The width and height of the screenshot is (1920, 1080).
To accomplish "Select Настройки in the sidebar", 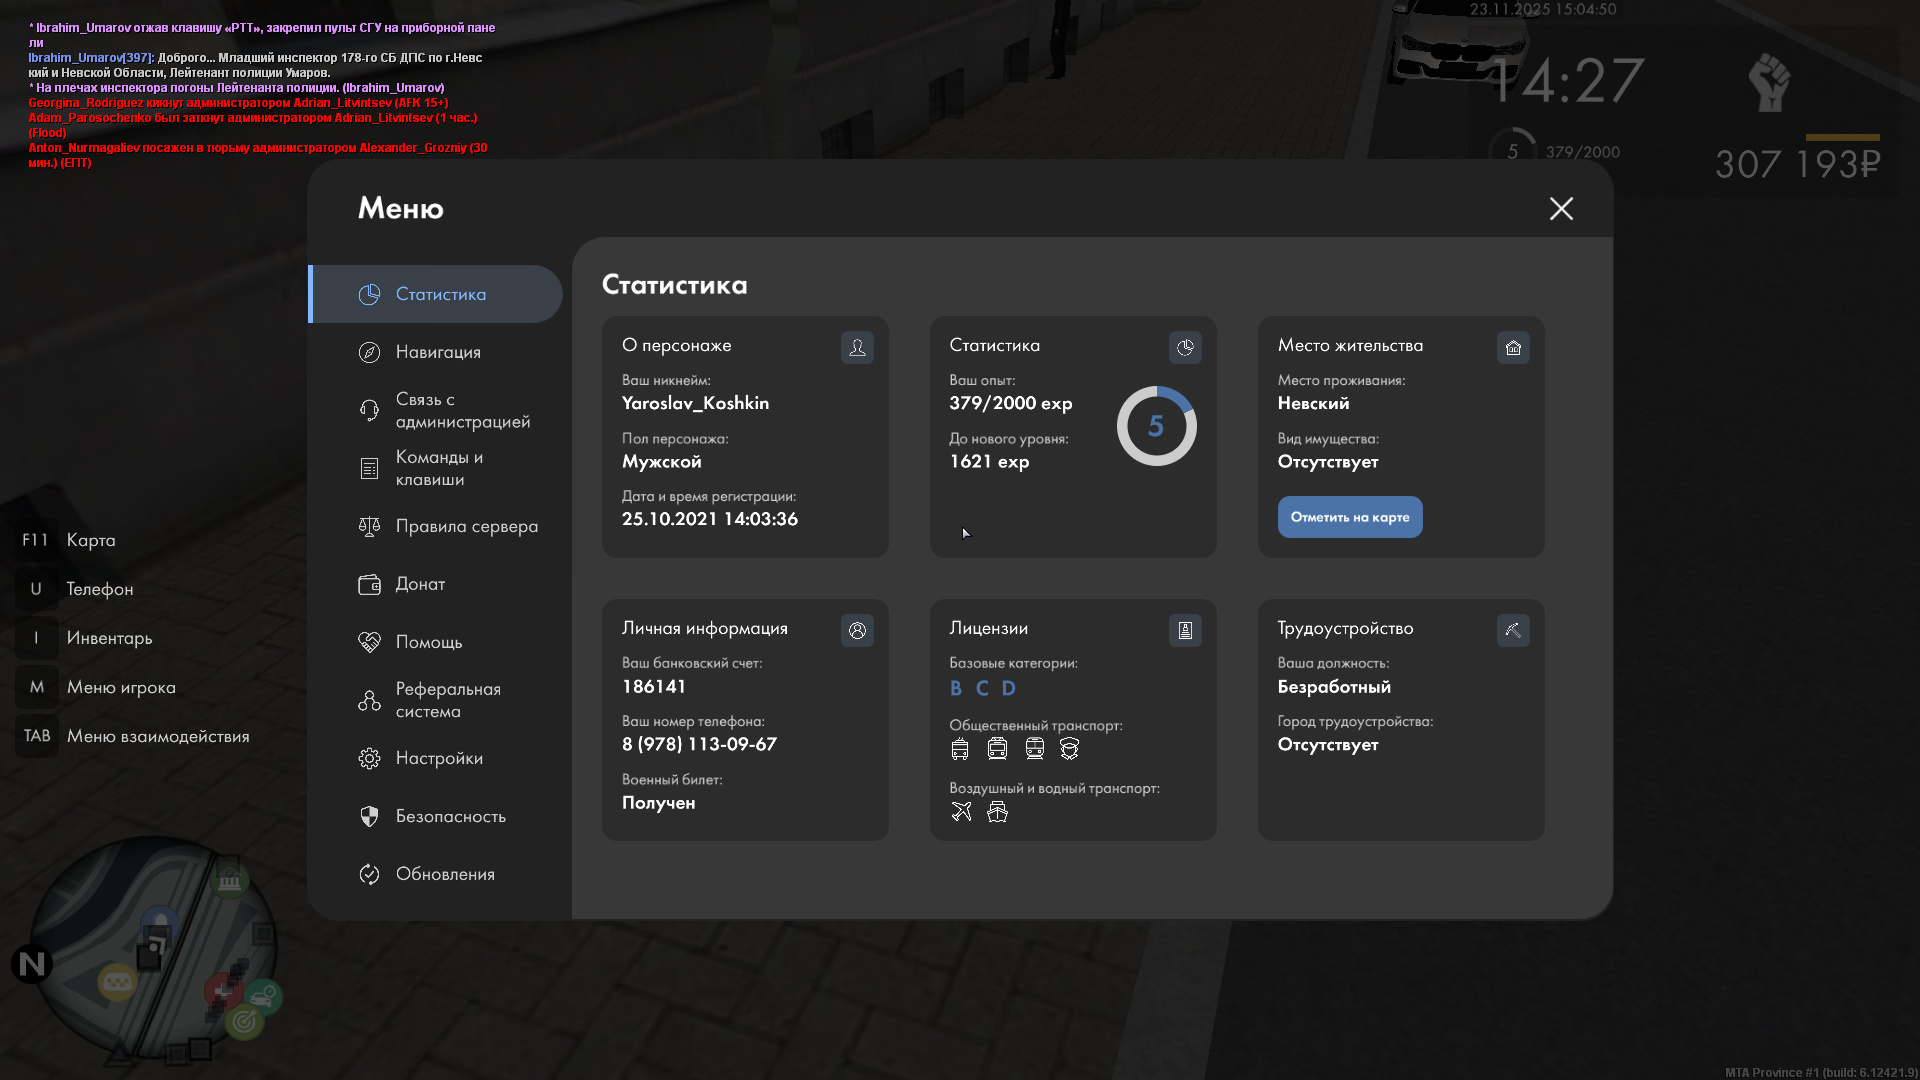I will tap(439, 758).
